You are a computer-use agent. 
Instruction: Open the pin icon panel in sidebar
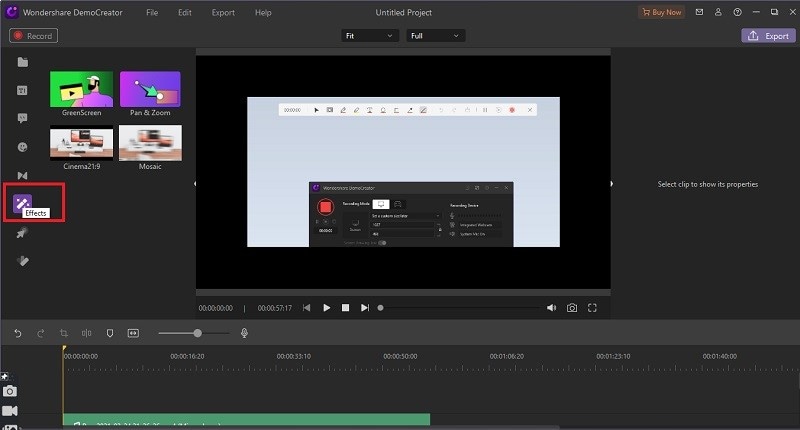point(22,233)
